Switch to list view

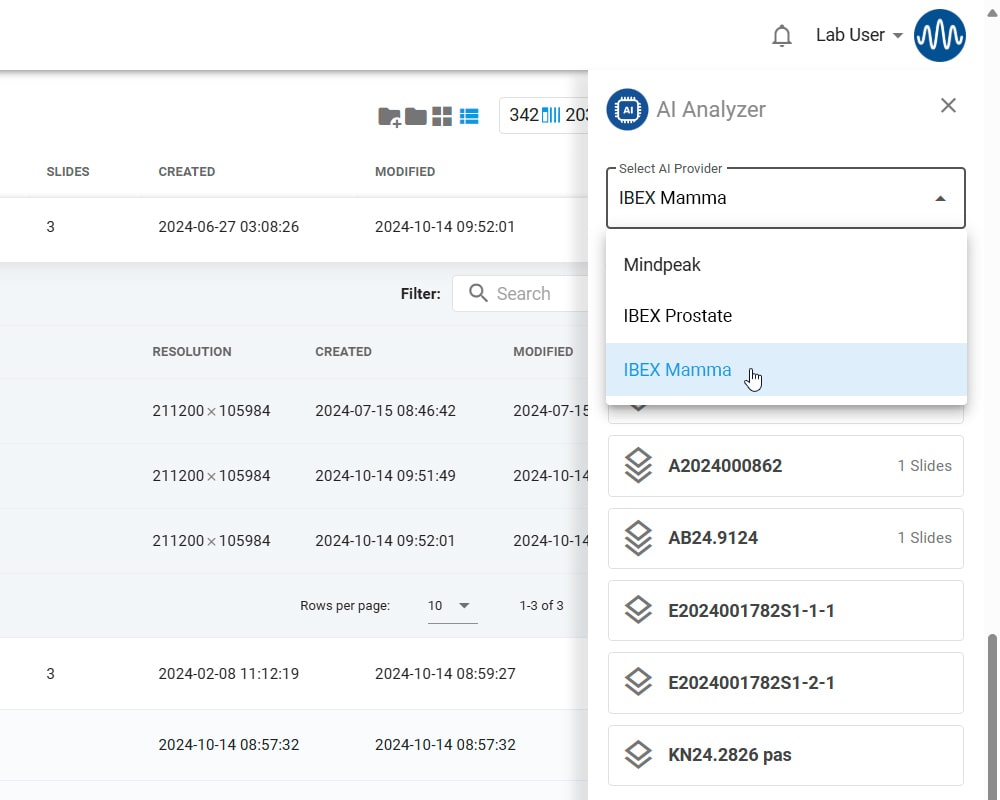pyautogui.click(x=469, y=116)
